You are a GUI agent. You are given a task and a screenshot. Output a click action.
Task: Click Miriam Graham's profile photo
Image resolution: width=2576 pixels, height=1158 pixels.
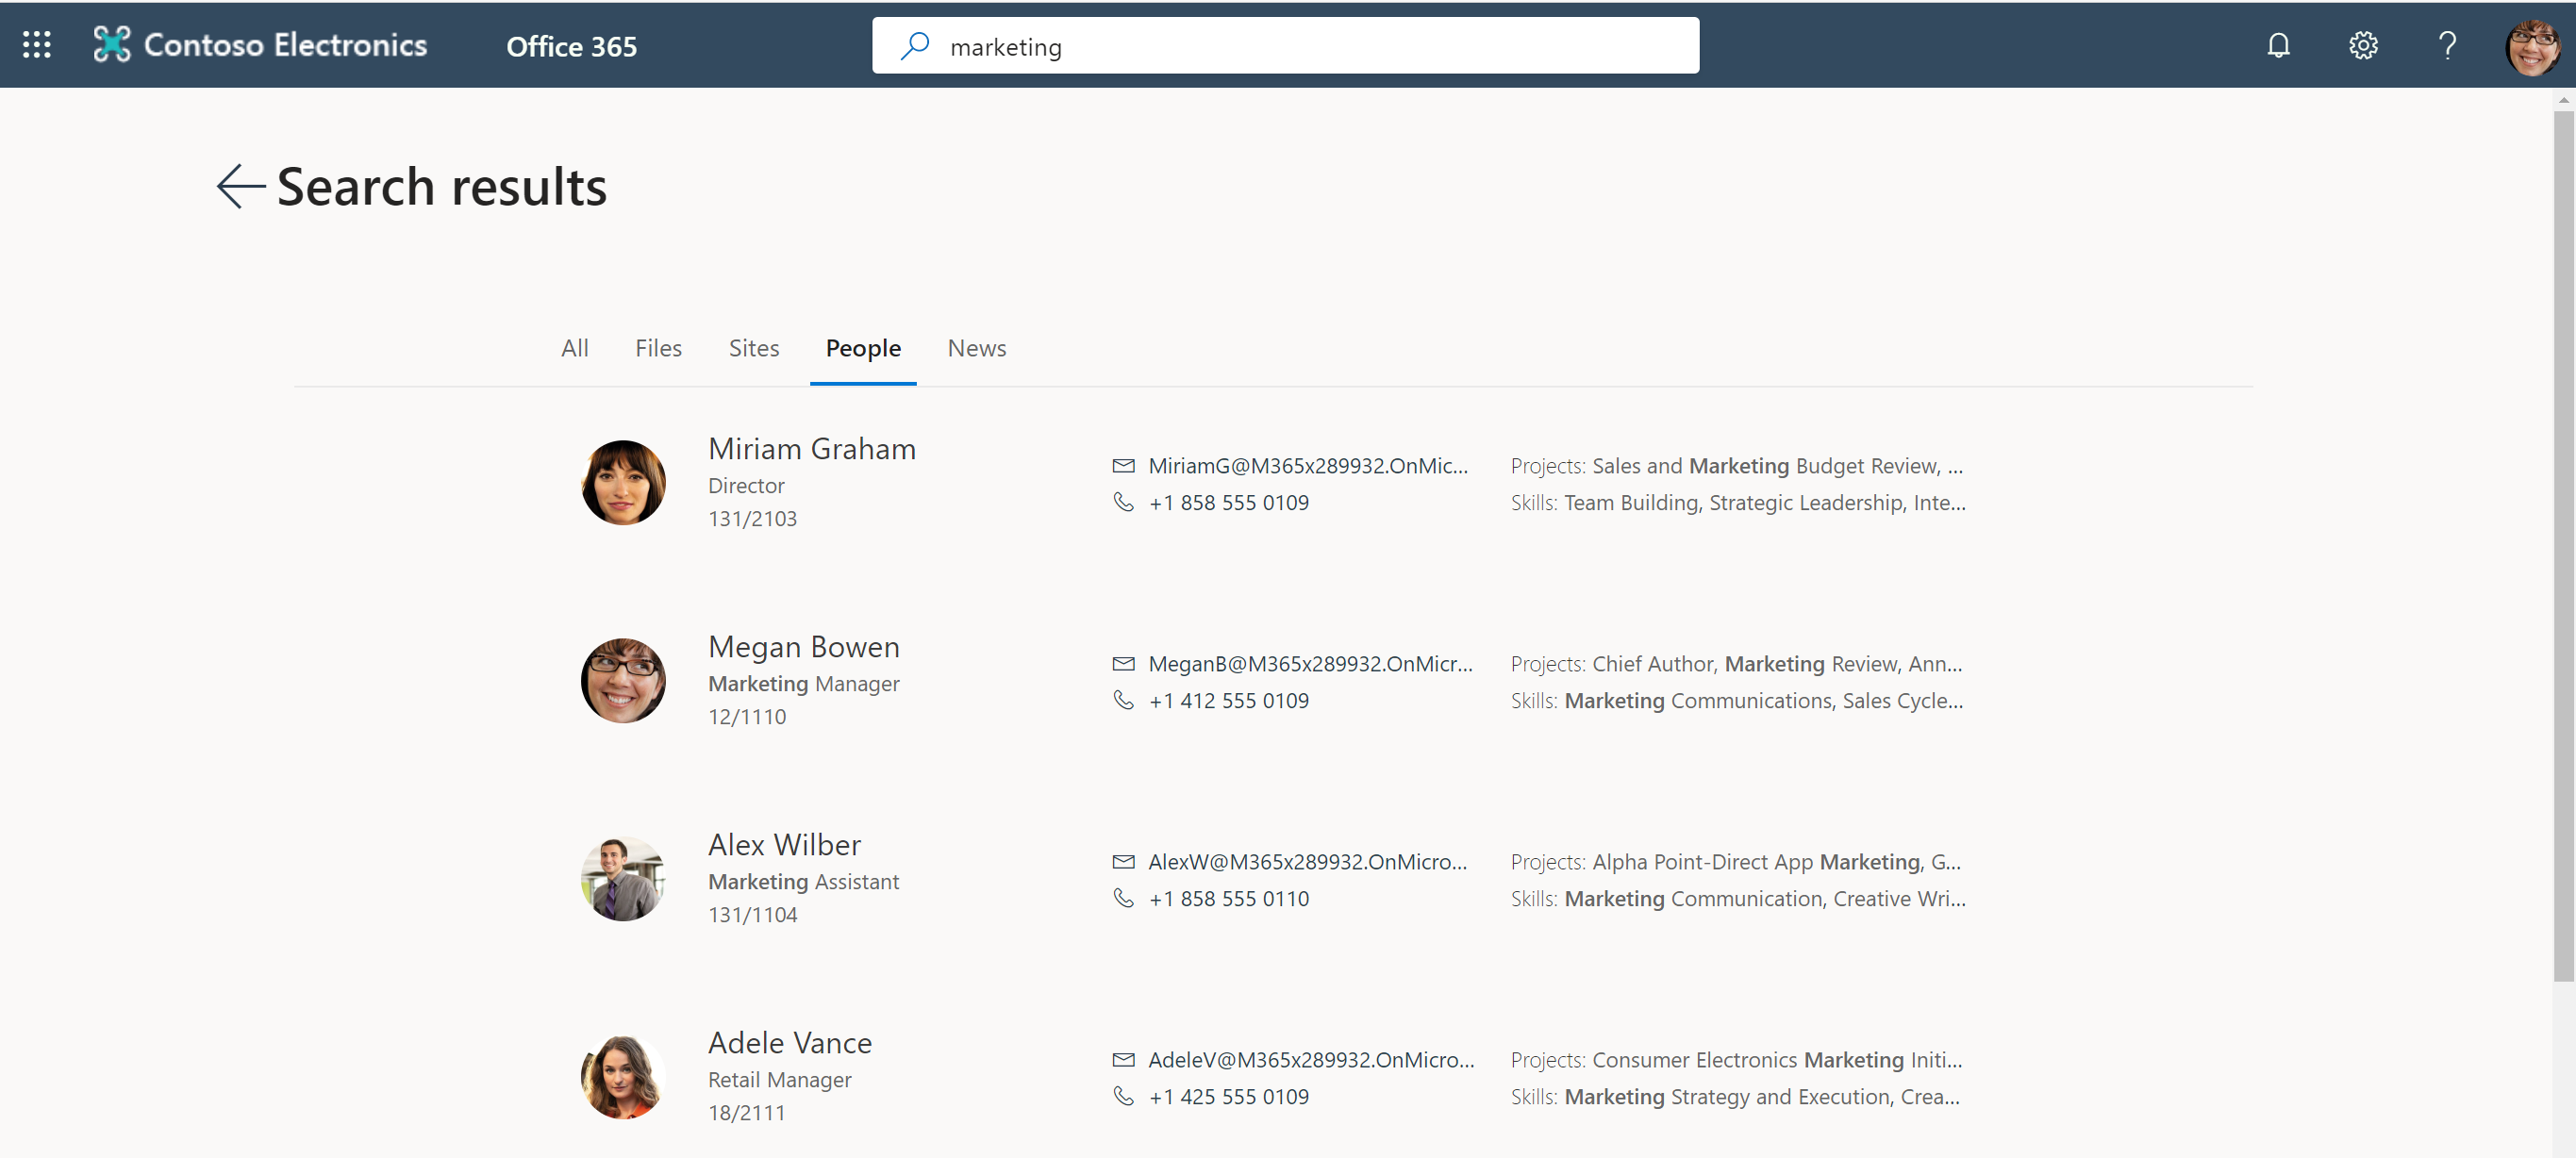click(623, 483)
